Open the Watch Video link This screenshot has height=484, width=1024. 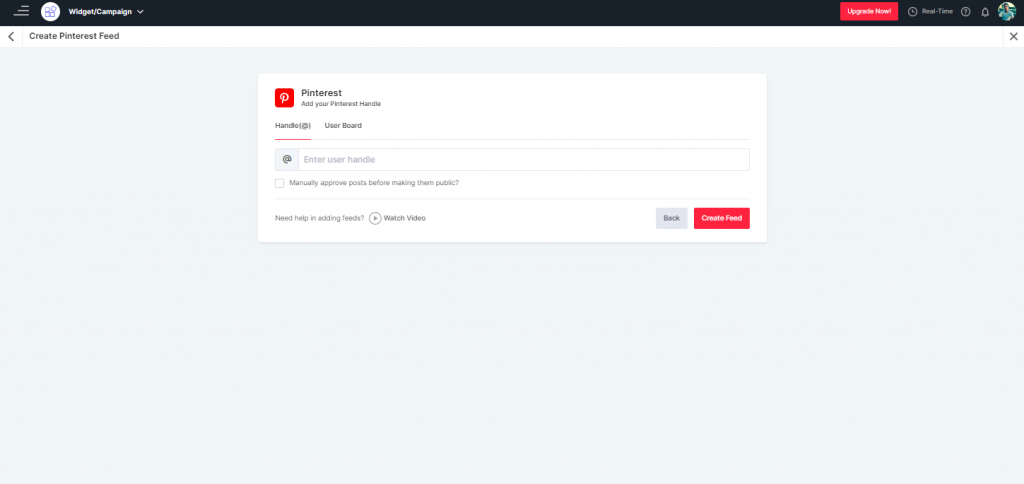coord(404,218)
